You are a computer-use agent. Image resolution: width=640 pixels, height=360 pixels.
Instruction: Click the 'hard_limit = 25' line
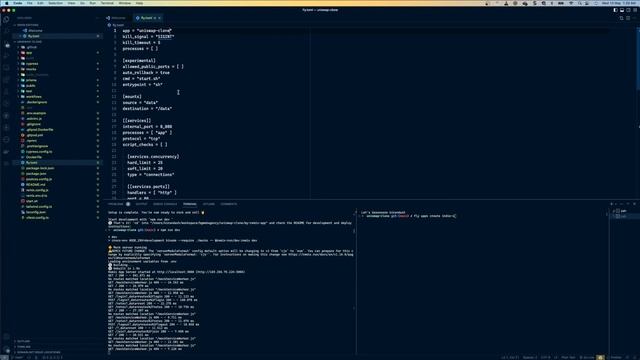click(x=145, y=162)
